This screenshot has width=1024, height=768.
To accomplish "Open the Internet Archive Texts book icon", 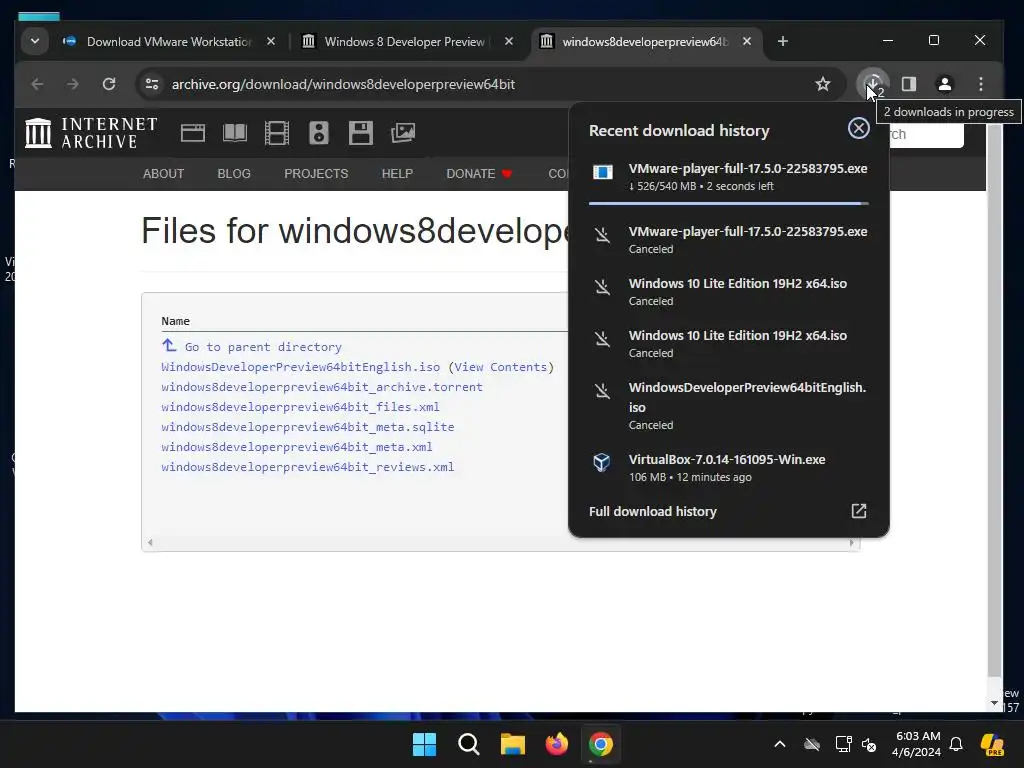I will (x=234, y=133).
